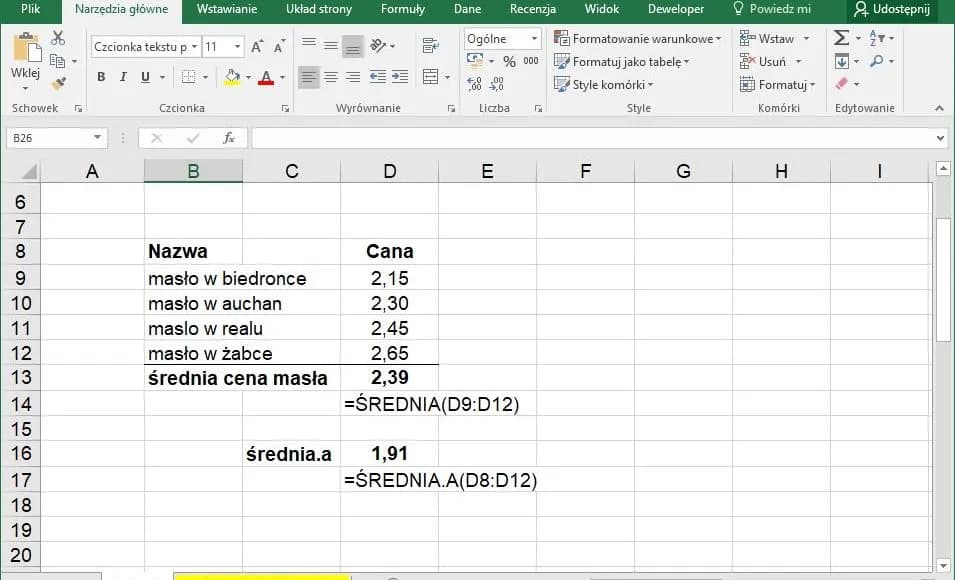Switch to the Formuły ribbon tab
Screen dimensions: 955x580
click(x=402, y=9)
